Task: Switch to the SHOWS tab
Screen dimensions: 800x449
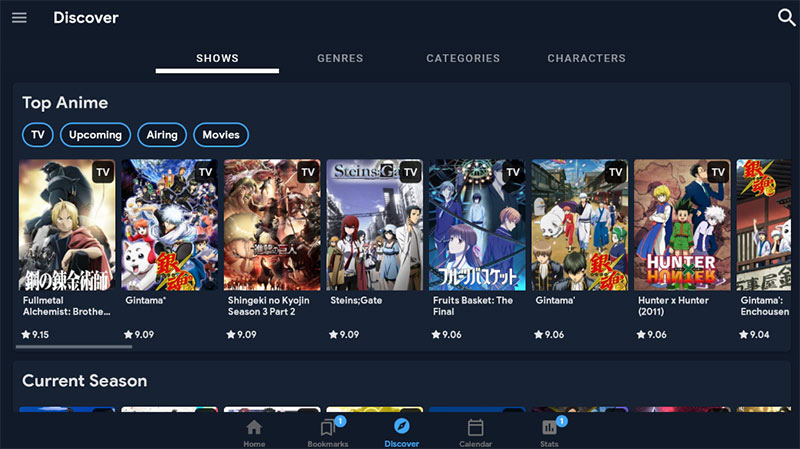Action: tap(217, 58)
